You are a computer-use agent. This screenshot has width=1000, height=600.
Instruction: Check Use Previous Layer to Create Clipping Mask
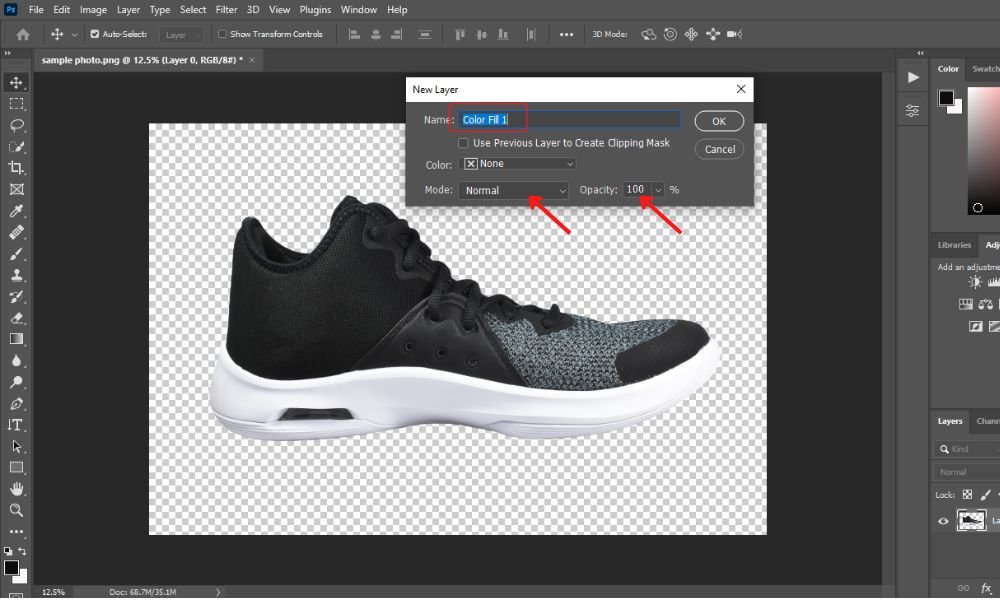[463, 143]
